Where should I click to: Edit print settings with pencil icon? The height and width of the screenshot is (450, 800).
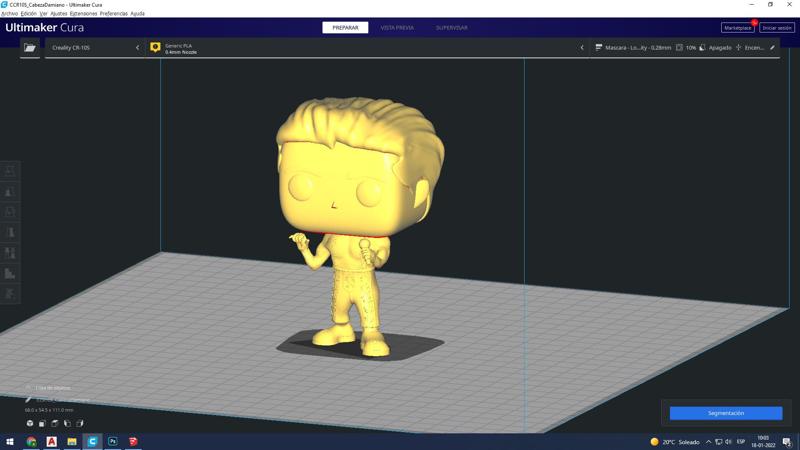772,47
